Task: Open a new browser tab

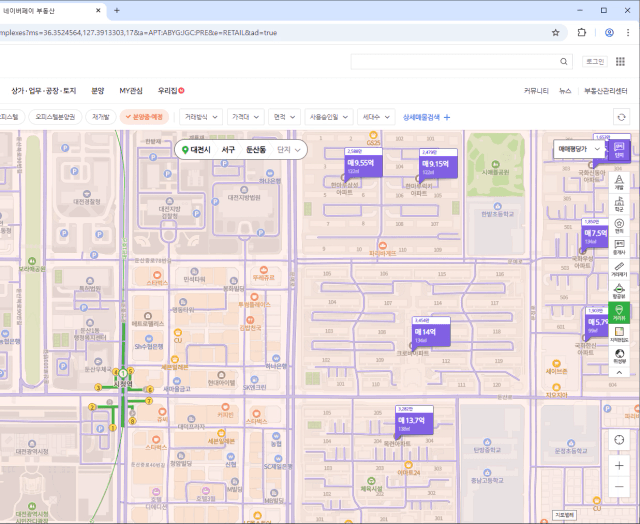Action: tap(117, 11)
